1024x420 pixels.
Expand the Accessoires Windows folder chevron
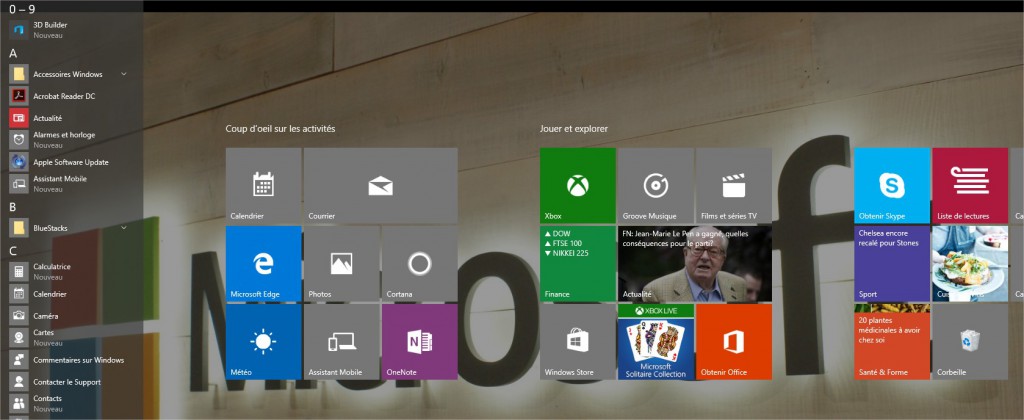(x=123, y=74)
